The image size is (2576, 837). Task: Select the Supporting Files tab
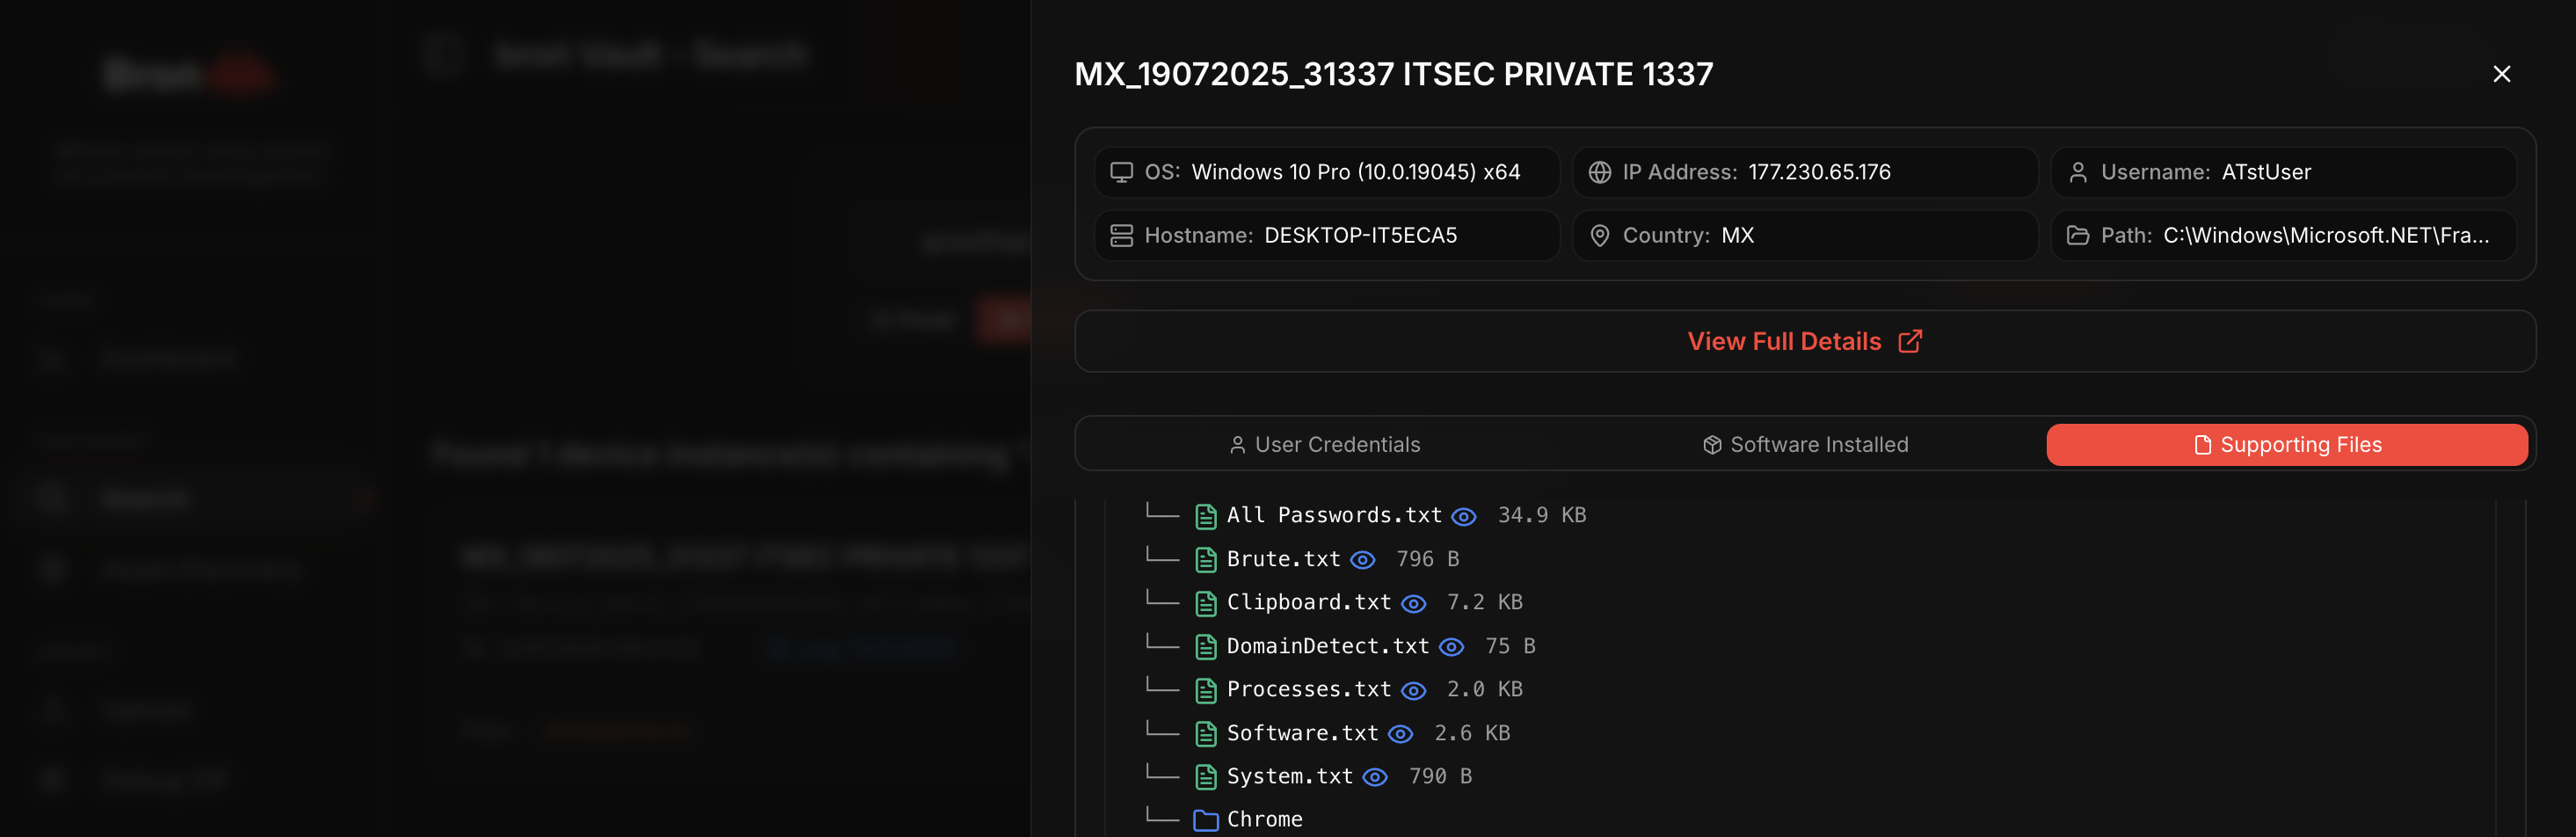point(2287,444)
